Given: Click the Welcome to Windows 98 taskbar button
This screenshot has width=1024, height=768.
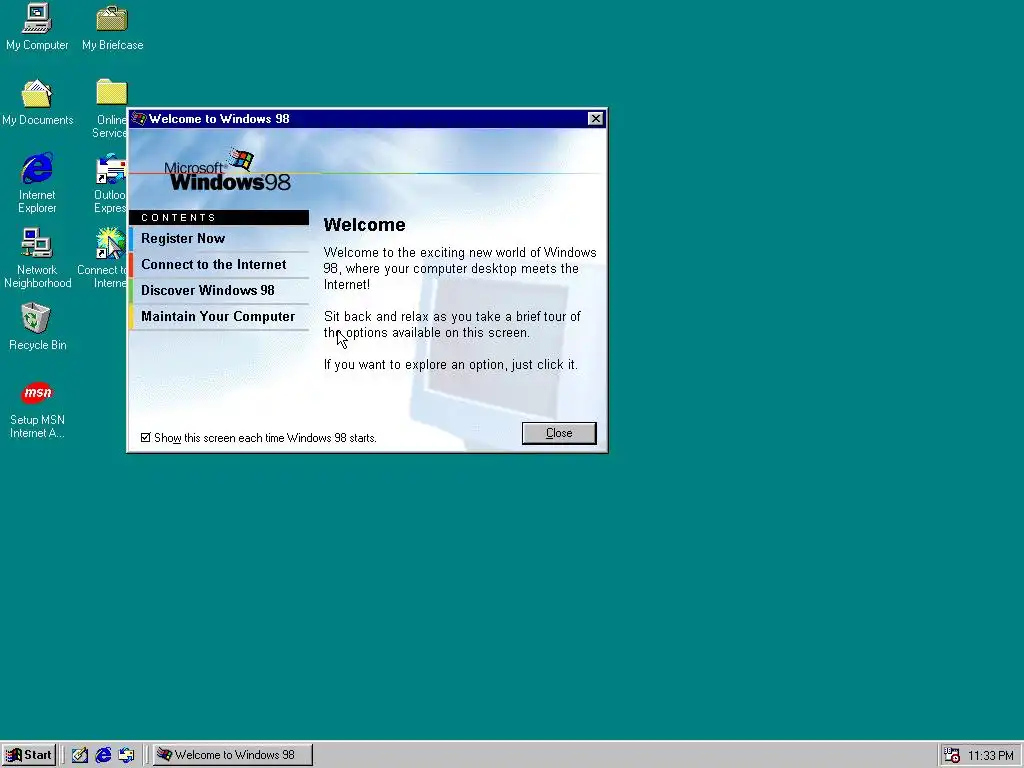Looking at the screenshot, I should tap(232, 755).
